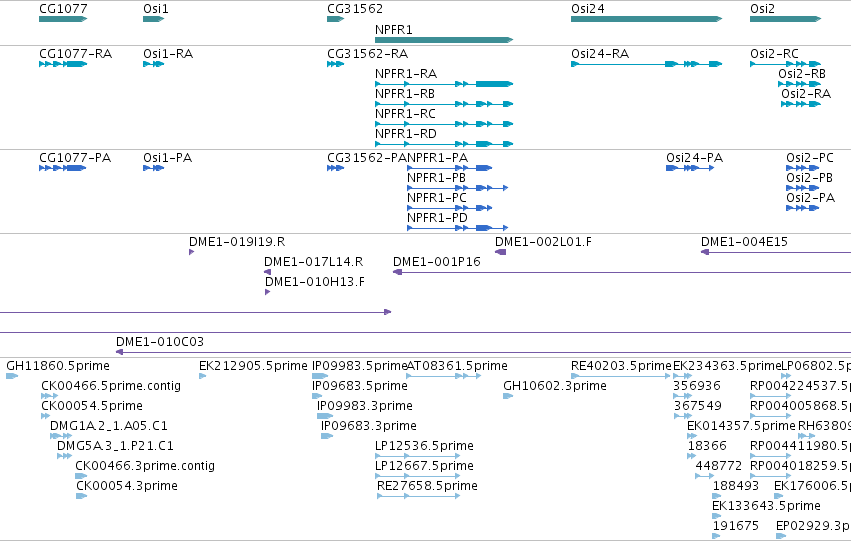The width and height of the screenshot is (851, 541).
Task: Click the DMG5A3_1.P21.C1 feature
Action: [65, 456]
